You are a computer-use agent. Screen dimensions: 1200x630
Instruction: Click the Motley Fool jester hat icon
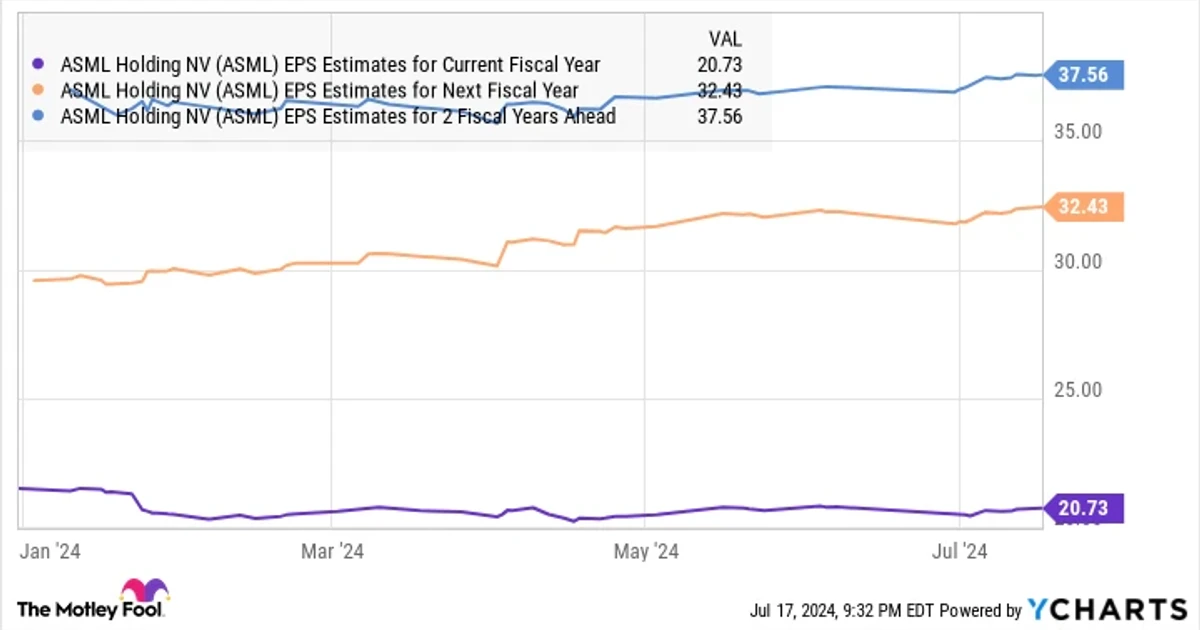coord(145,588)
